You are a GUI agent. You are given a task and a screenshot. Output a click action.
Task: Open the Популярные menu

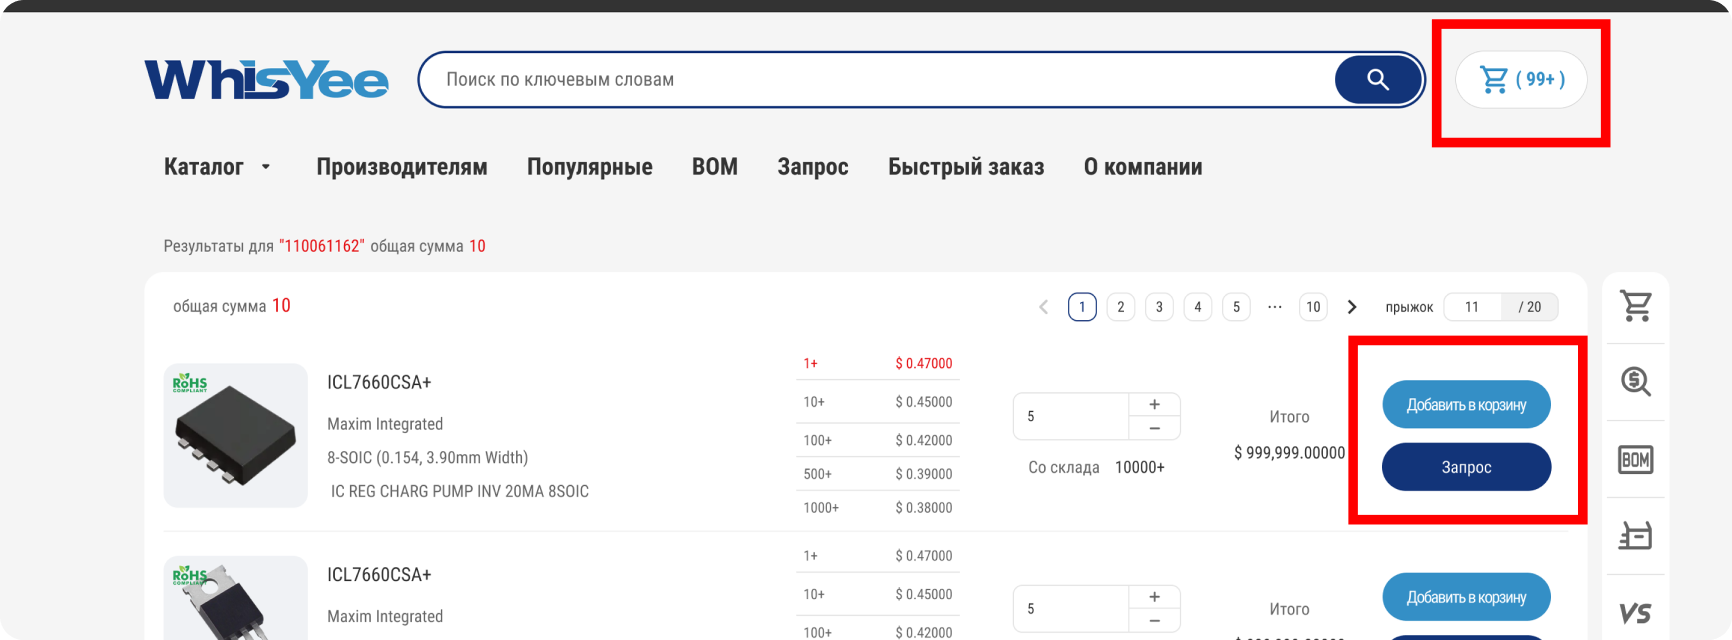pyautogui.click(x=590, y=167)
